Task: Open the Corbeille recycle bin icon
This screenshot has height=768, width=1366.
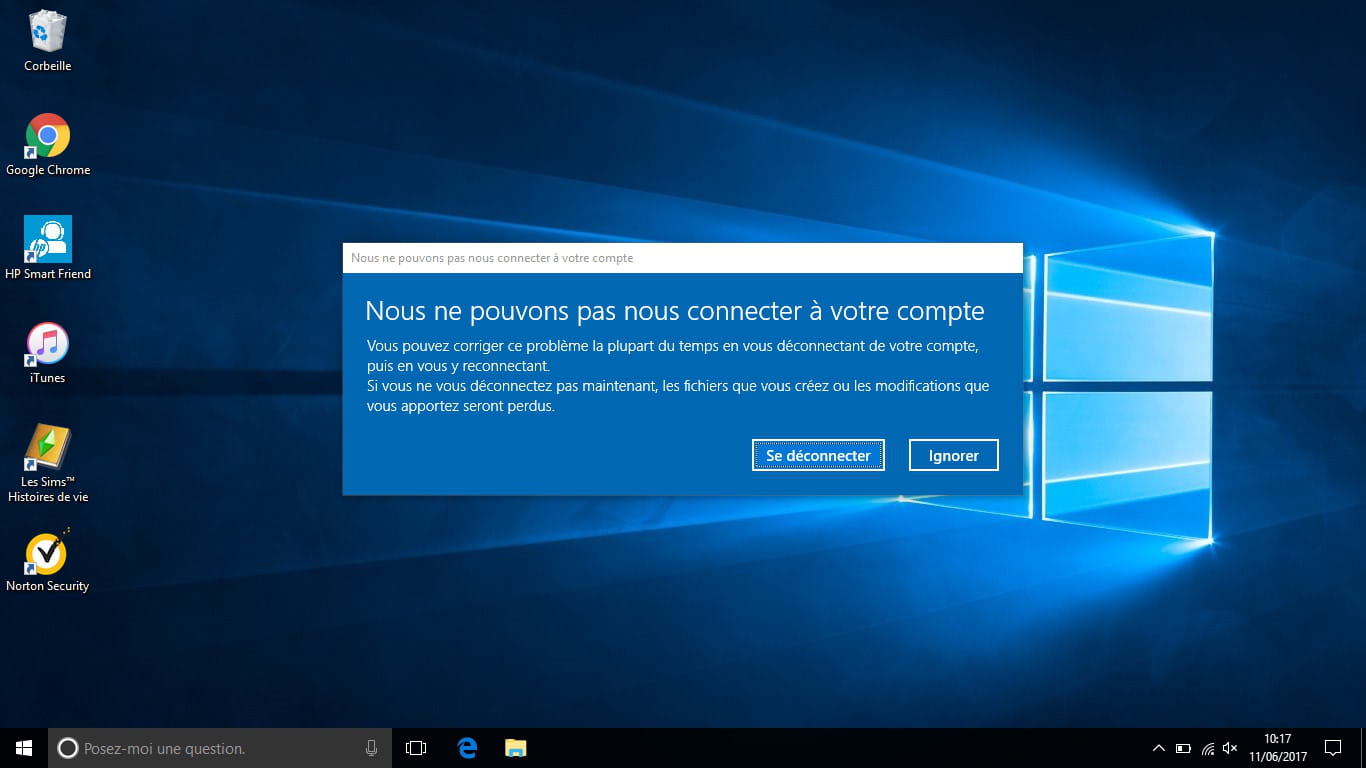Action: [x=48, y=40]
